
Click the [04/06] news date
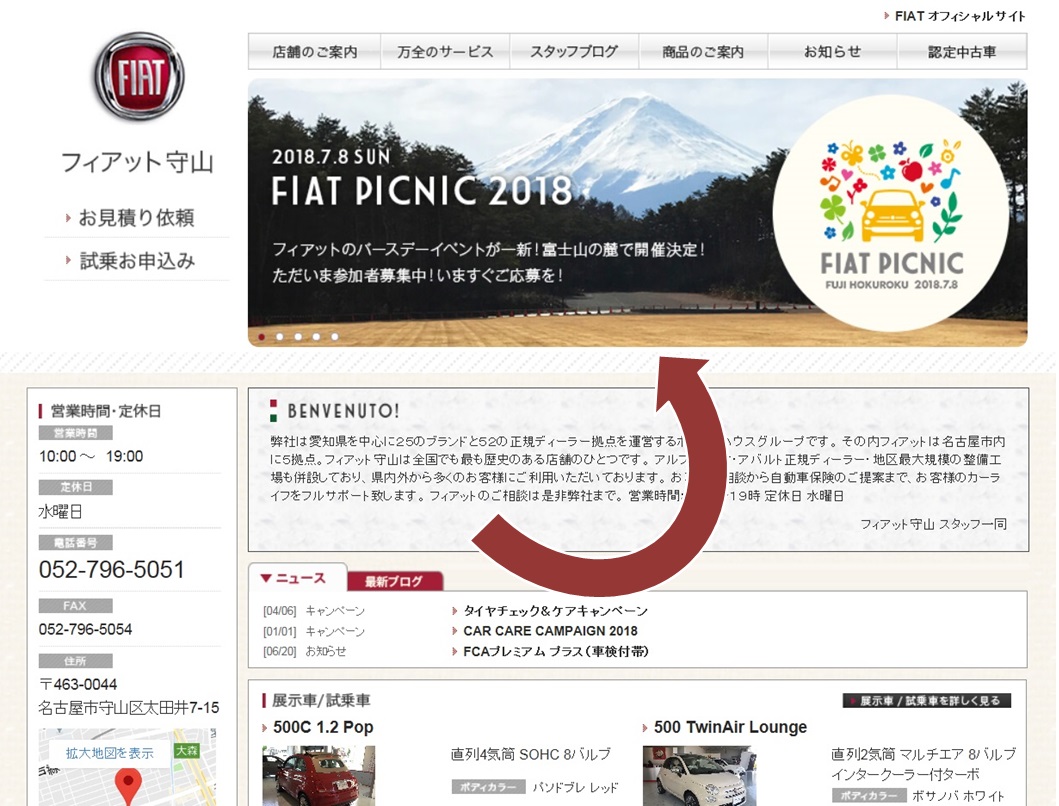coord(280,611)
